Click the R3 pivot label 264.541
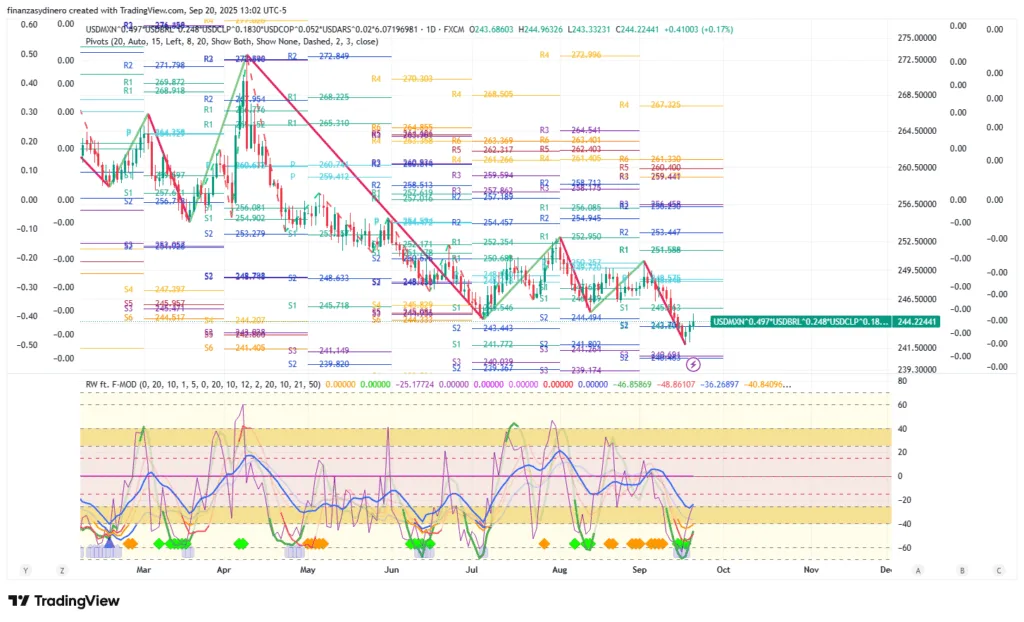 586,131
